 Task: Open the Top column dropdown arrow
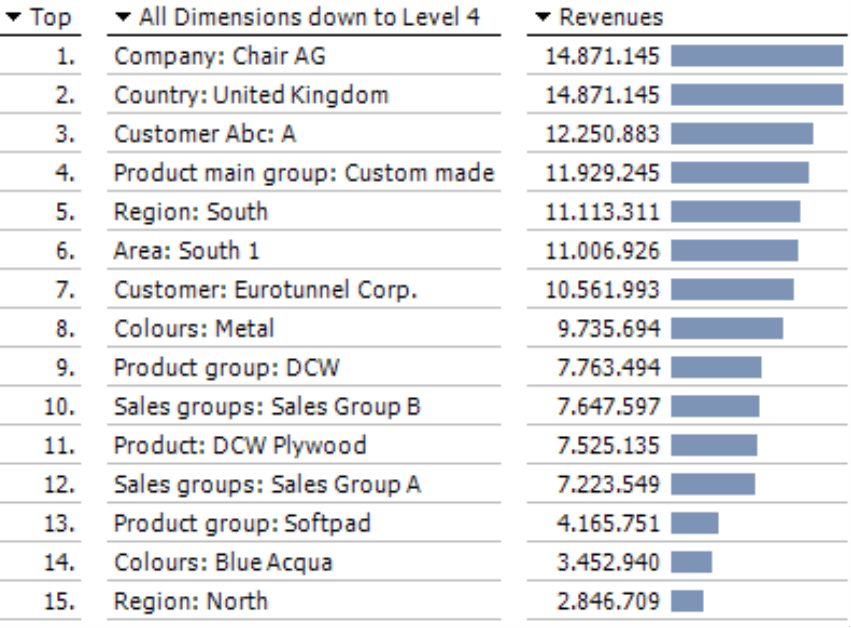tap(12, 17)
